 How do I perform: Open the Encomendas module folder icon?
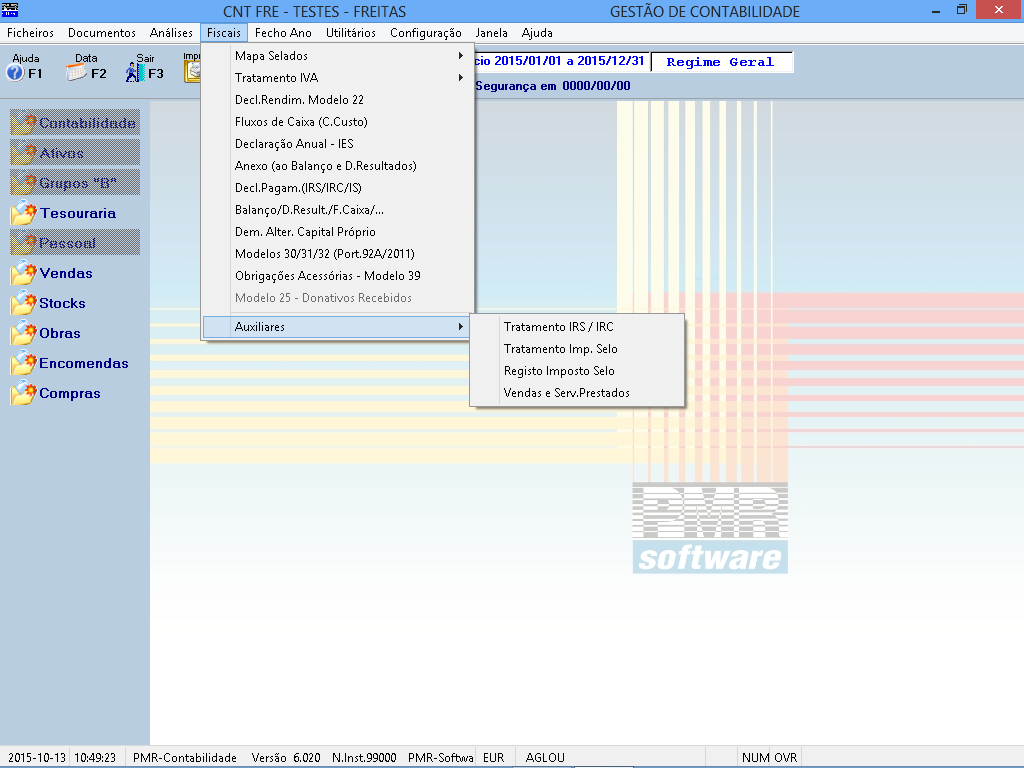[x=24, y=363]
